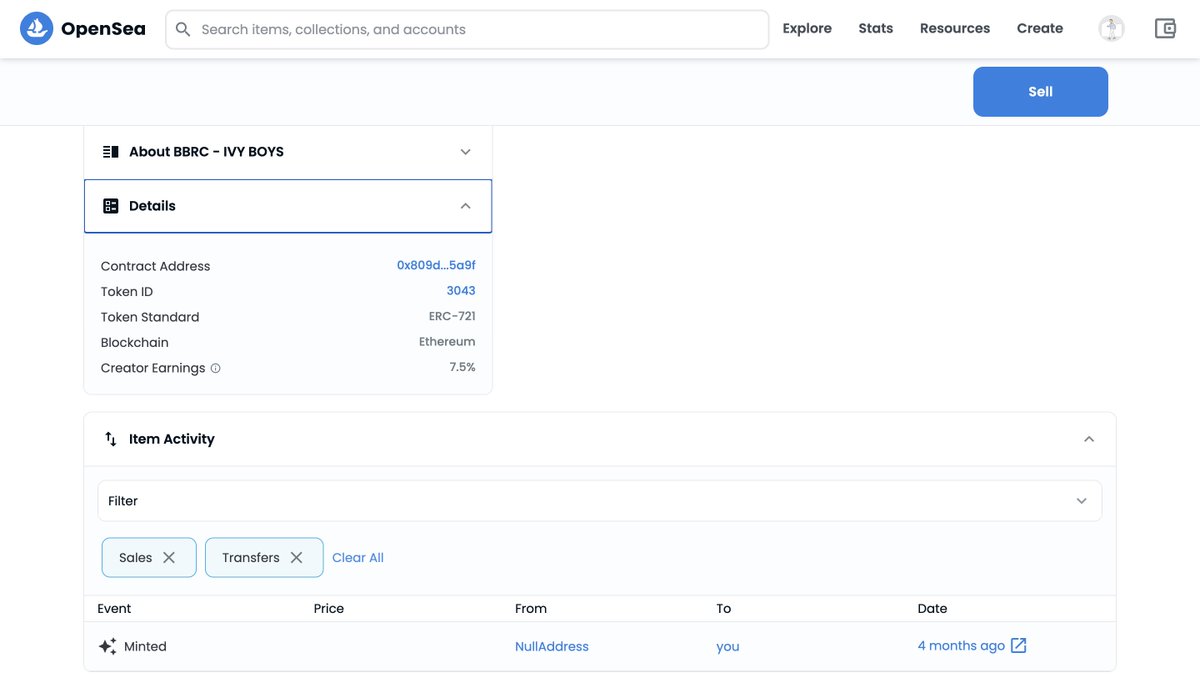The image size is (1200, 683).
Task: Click the Details panel icon
Action: point(111,206)
